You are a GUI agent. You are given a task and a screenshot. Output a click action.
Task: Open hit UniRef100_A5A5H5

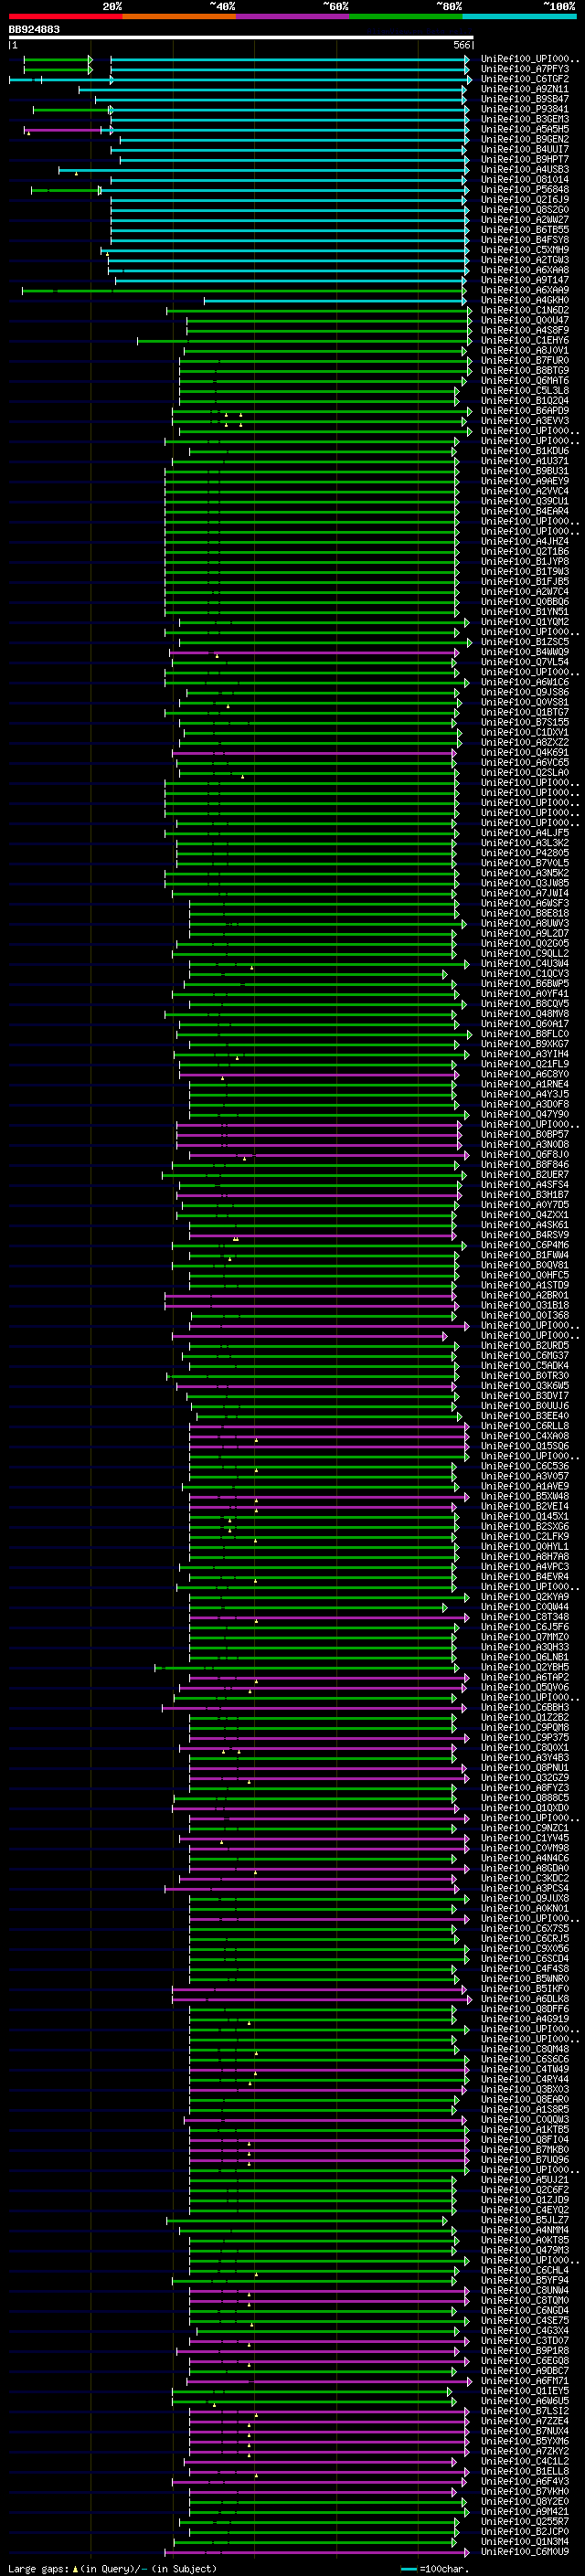[525, 129]
